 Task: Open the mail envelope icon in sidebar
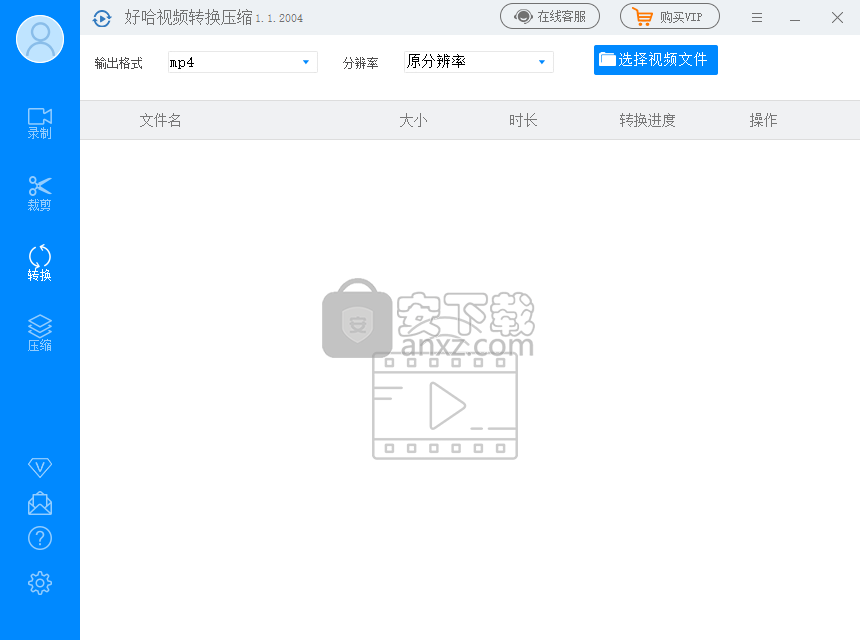[40, 503]
